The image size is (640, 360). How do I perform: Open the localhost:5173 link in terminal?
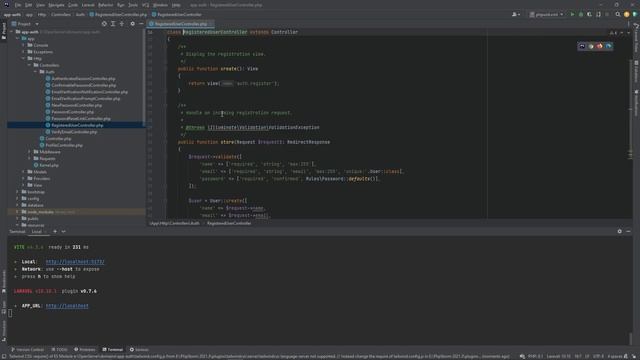75,262
